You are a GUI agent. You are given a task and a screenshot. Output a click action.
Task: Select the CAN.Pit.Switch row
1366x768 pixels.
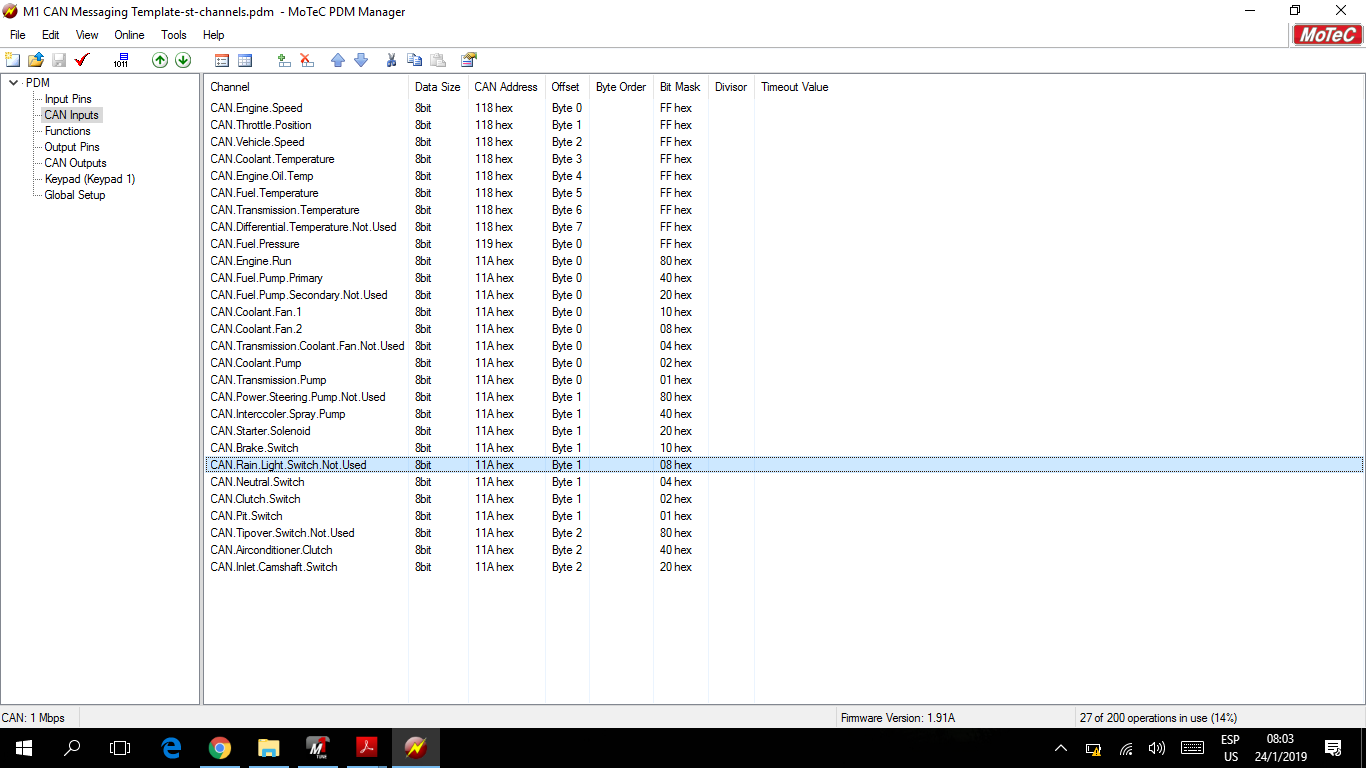pyautogui.click(x=784, y=516)
